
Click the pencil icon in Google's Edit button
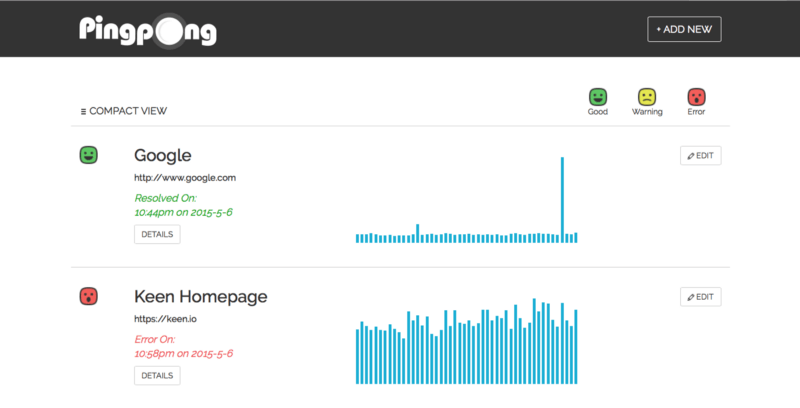coord(691,156)
